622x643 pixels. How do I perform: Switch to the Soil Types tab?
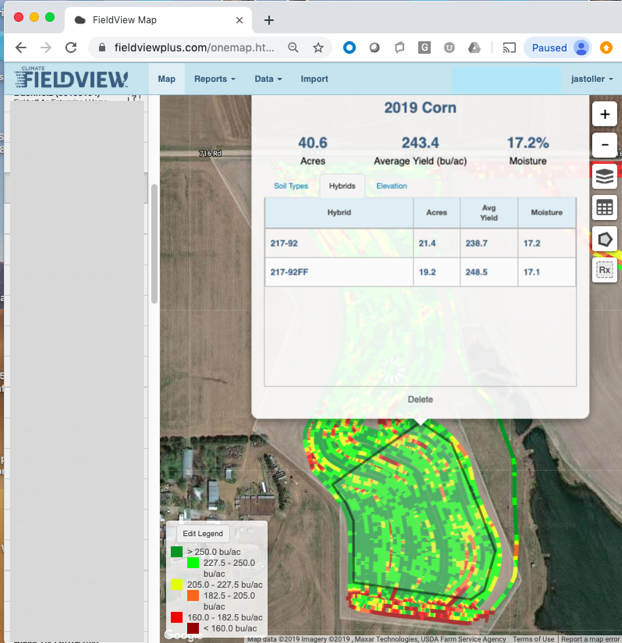291,186
